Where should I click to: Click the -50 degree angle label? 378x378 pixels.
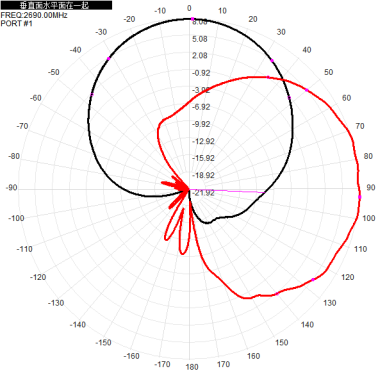[54, 72]
